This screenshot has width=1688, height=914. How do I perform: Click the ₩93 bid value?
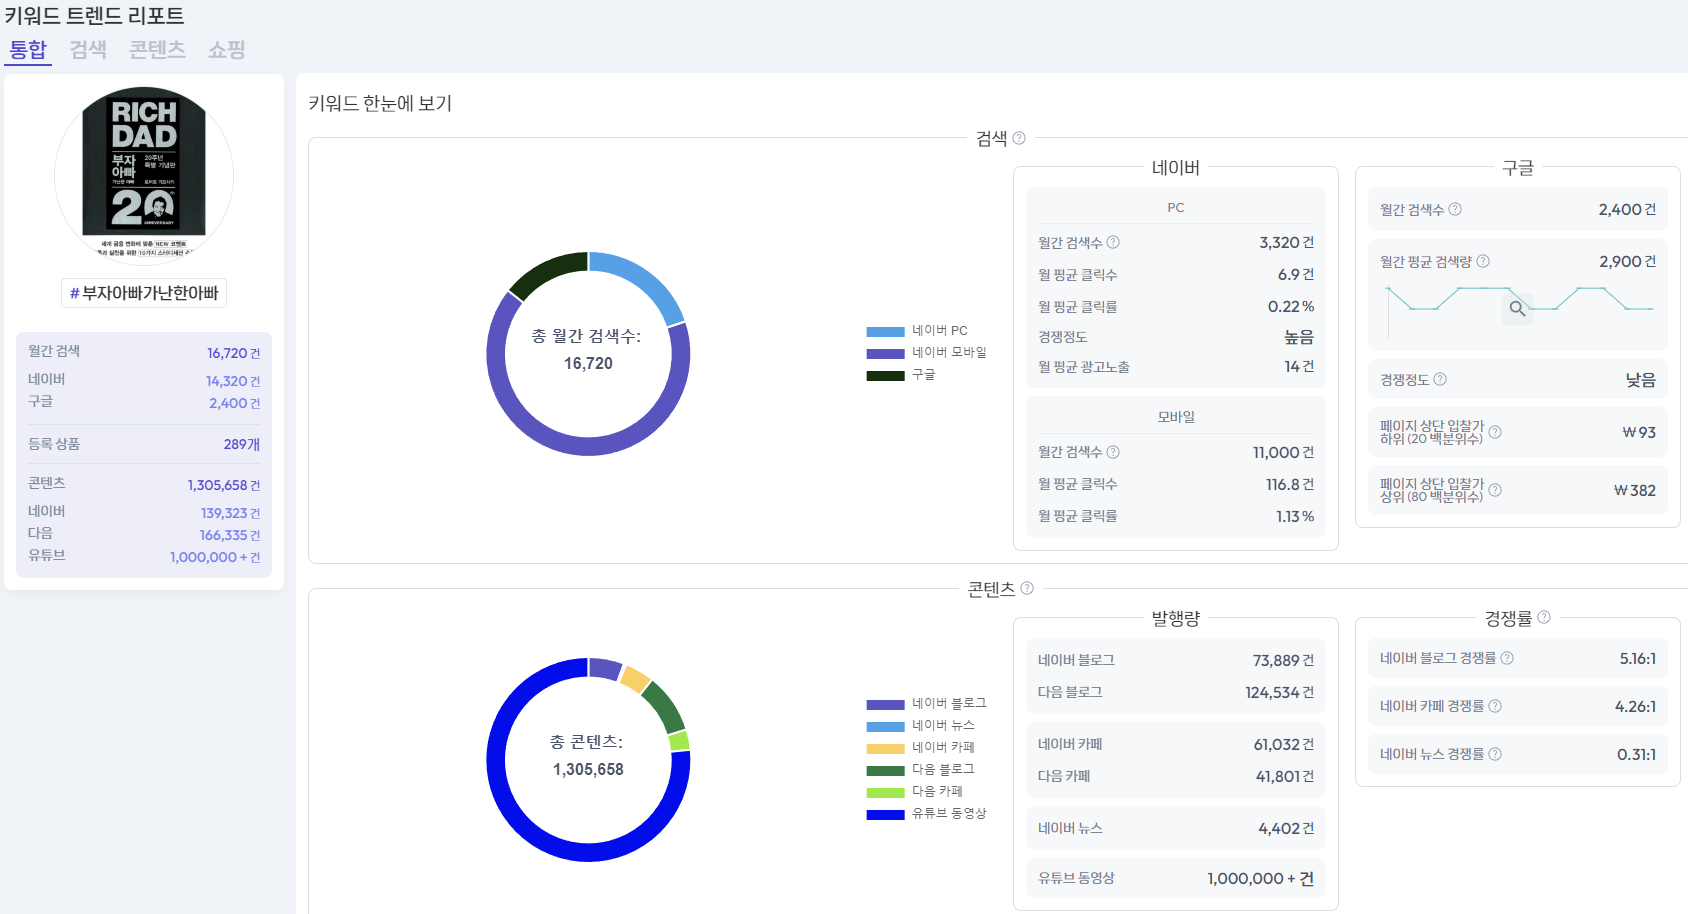[1639, 432]
